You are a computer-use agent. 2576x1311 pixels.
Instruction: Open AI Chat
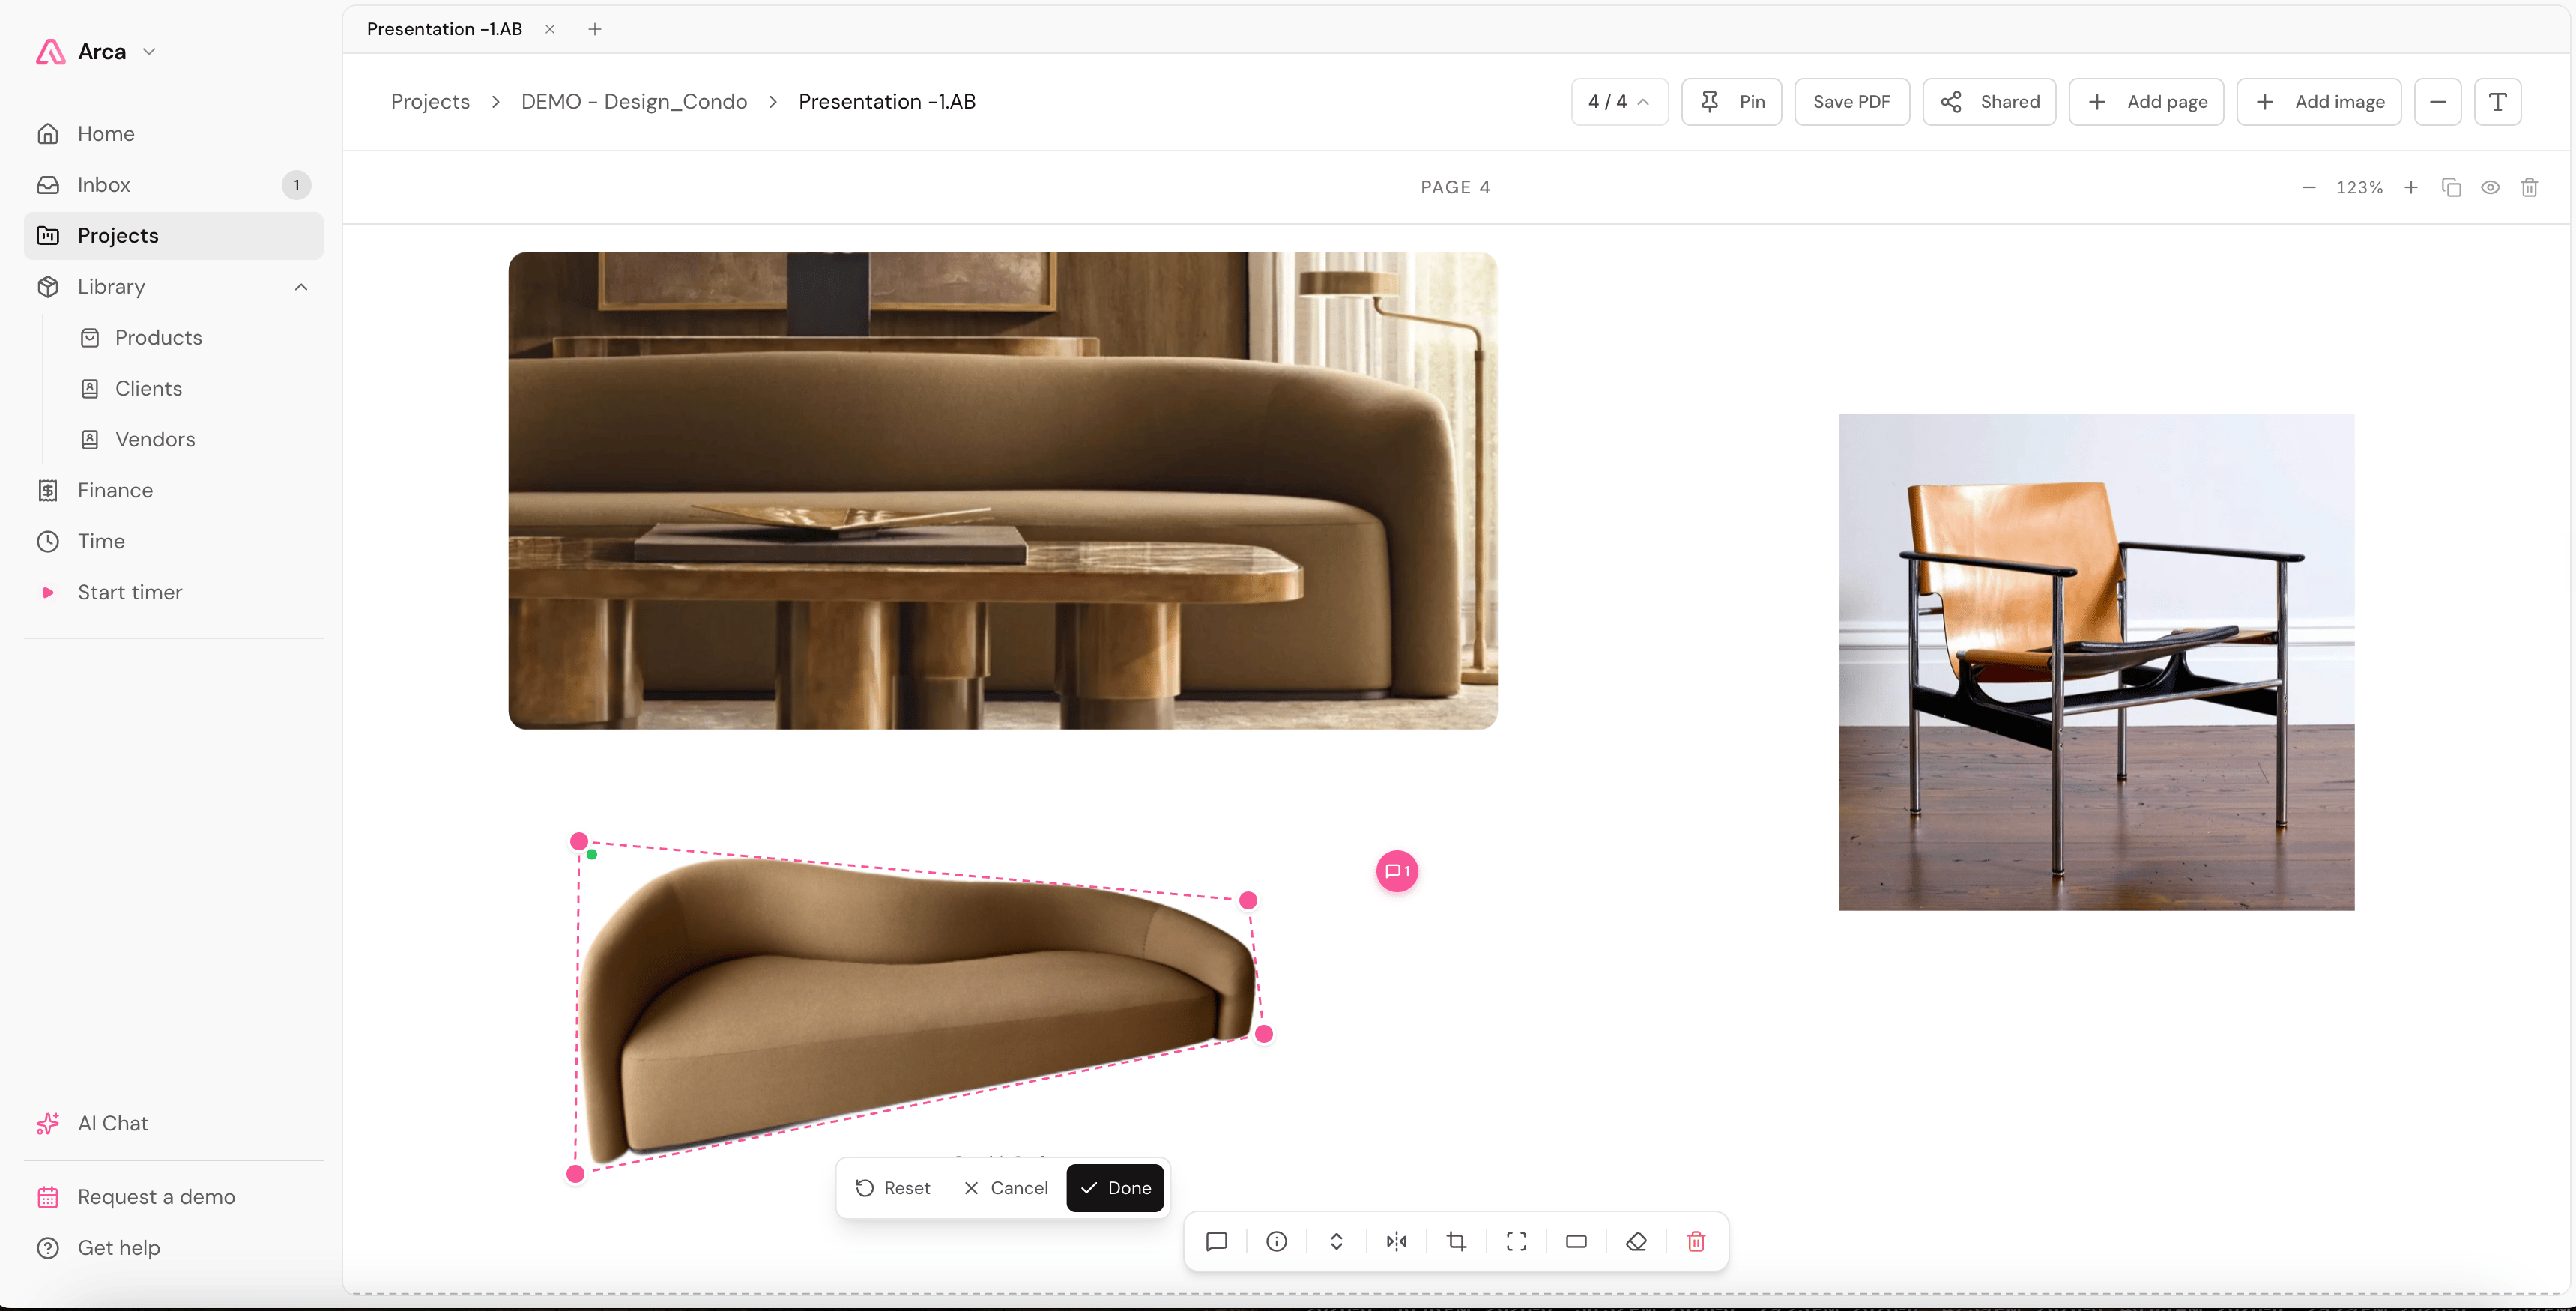[174, 1124]
